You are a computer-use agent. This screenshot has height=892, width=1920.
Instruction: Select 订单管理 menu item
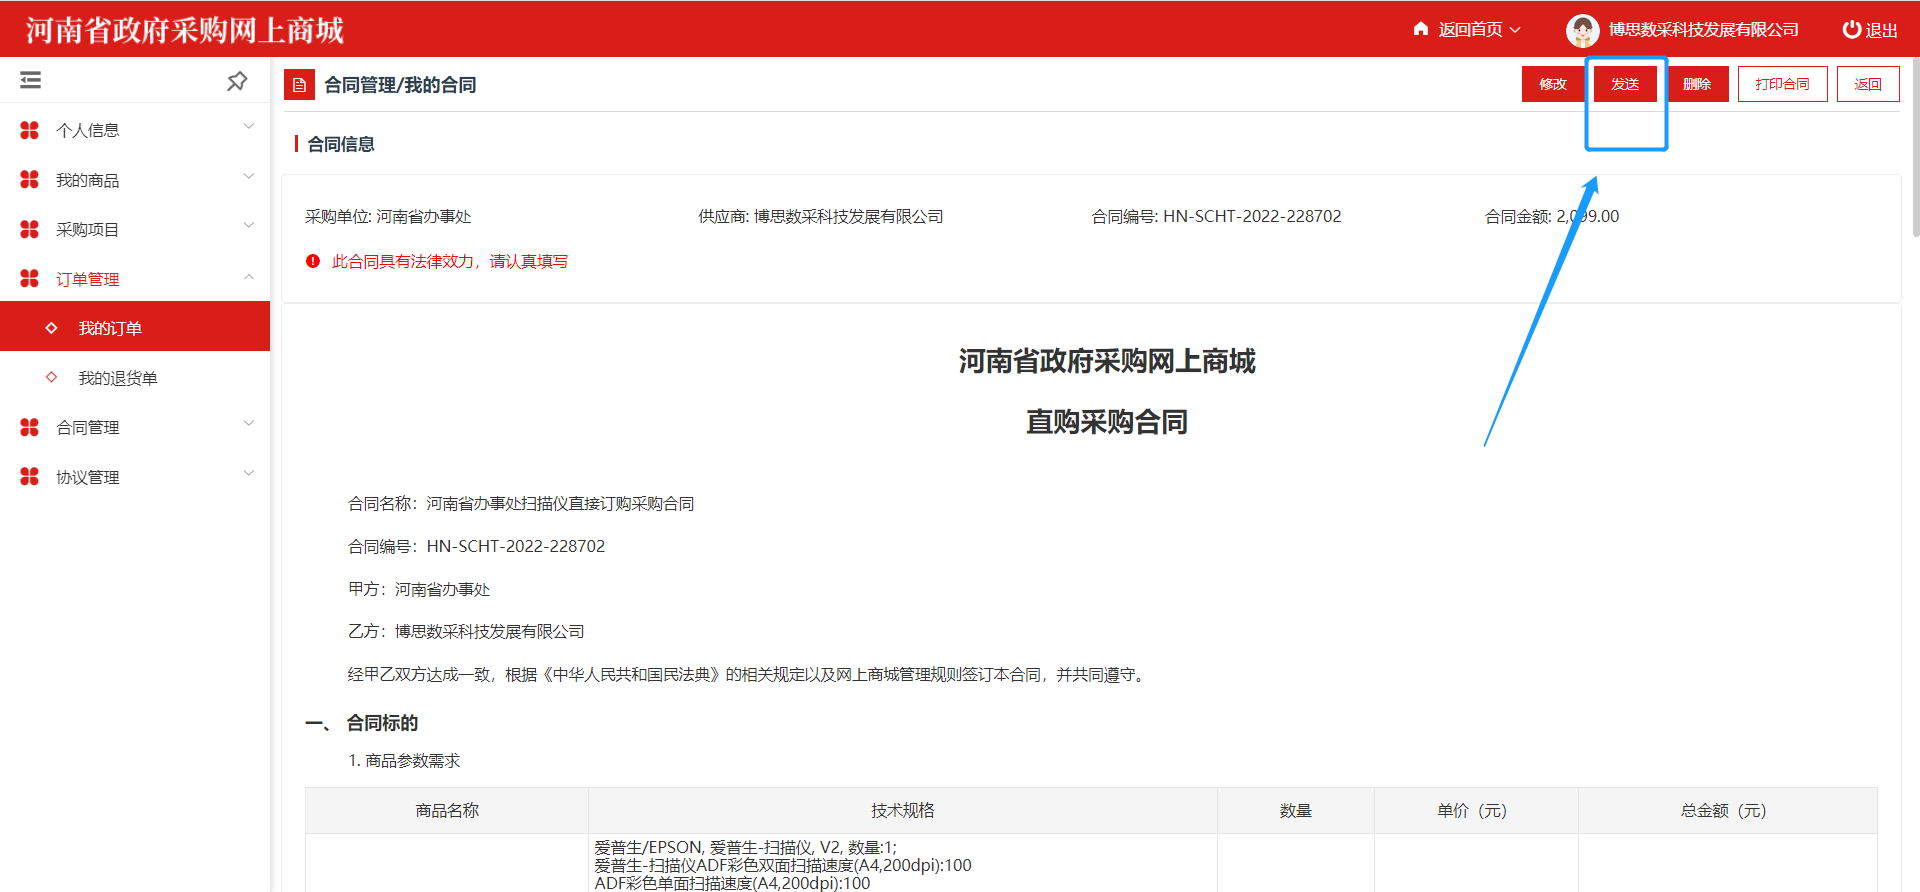[x=135, y=278]
